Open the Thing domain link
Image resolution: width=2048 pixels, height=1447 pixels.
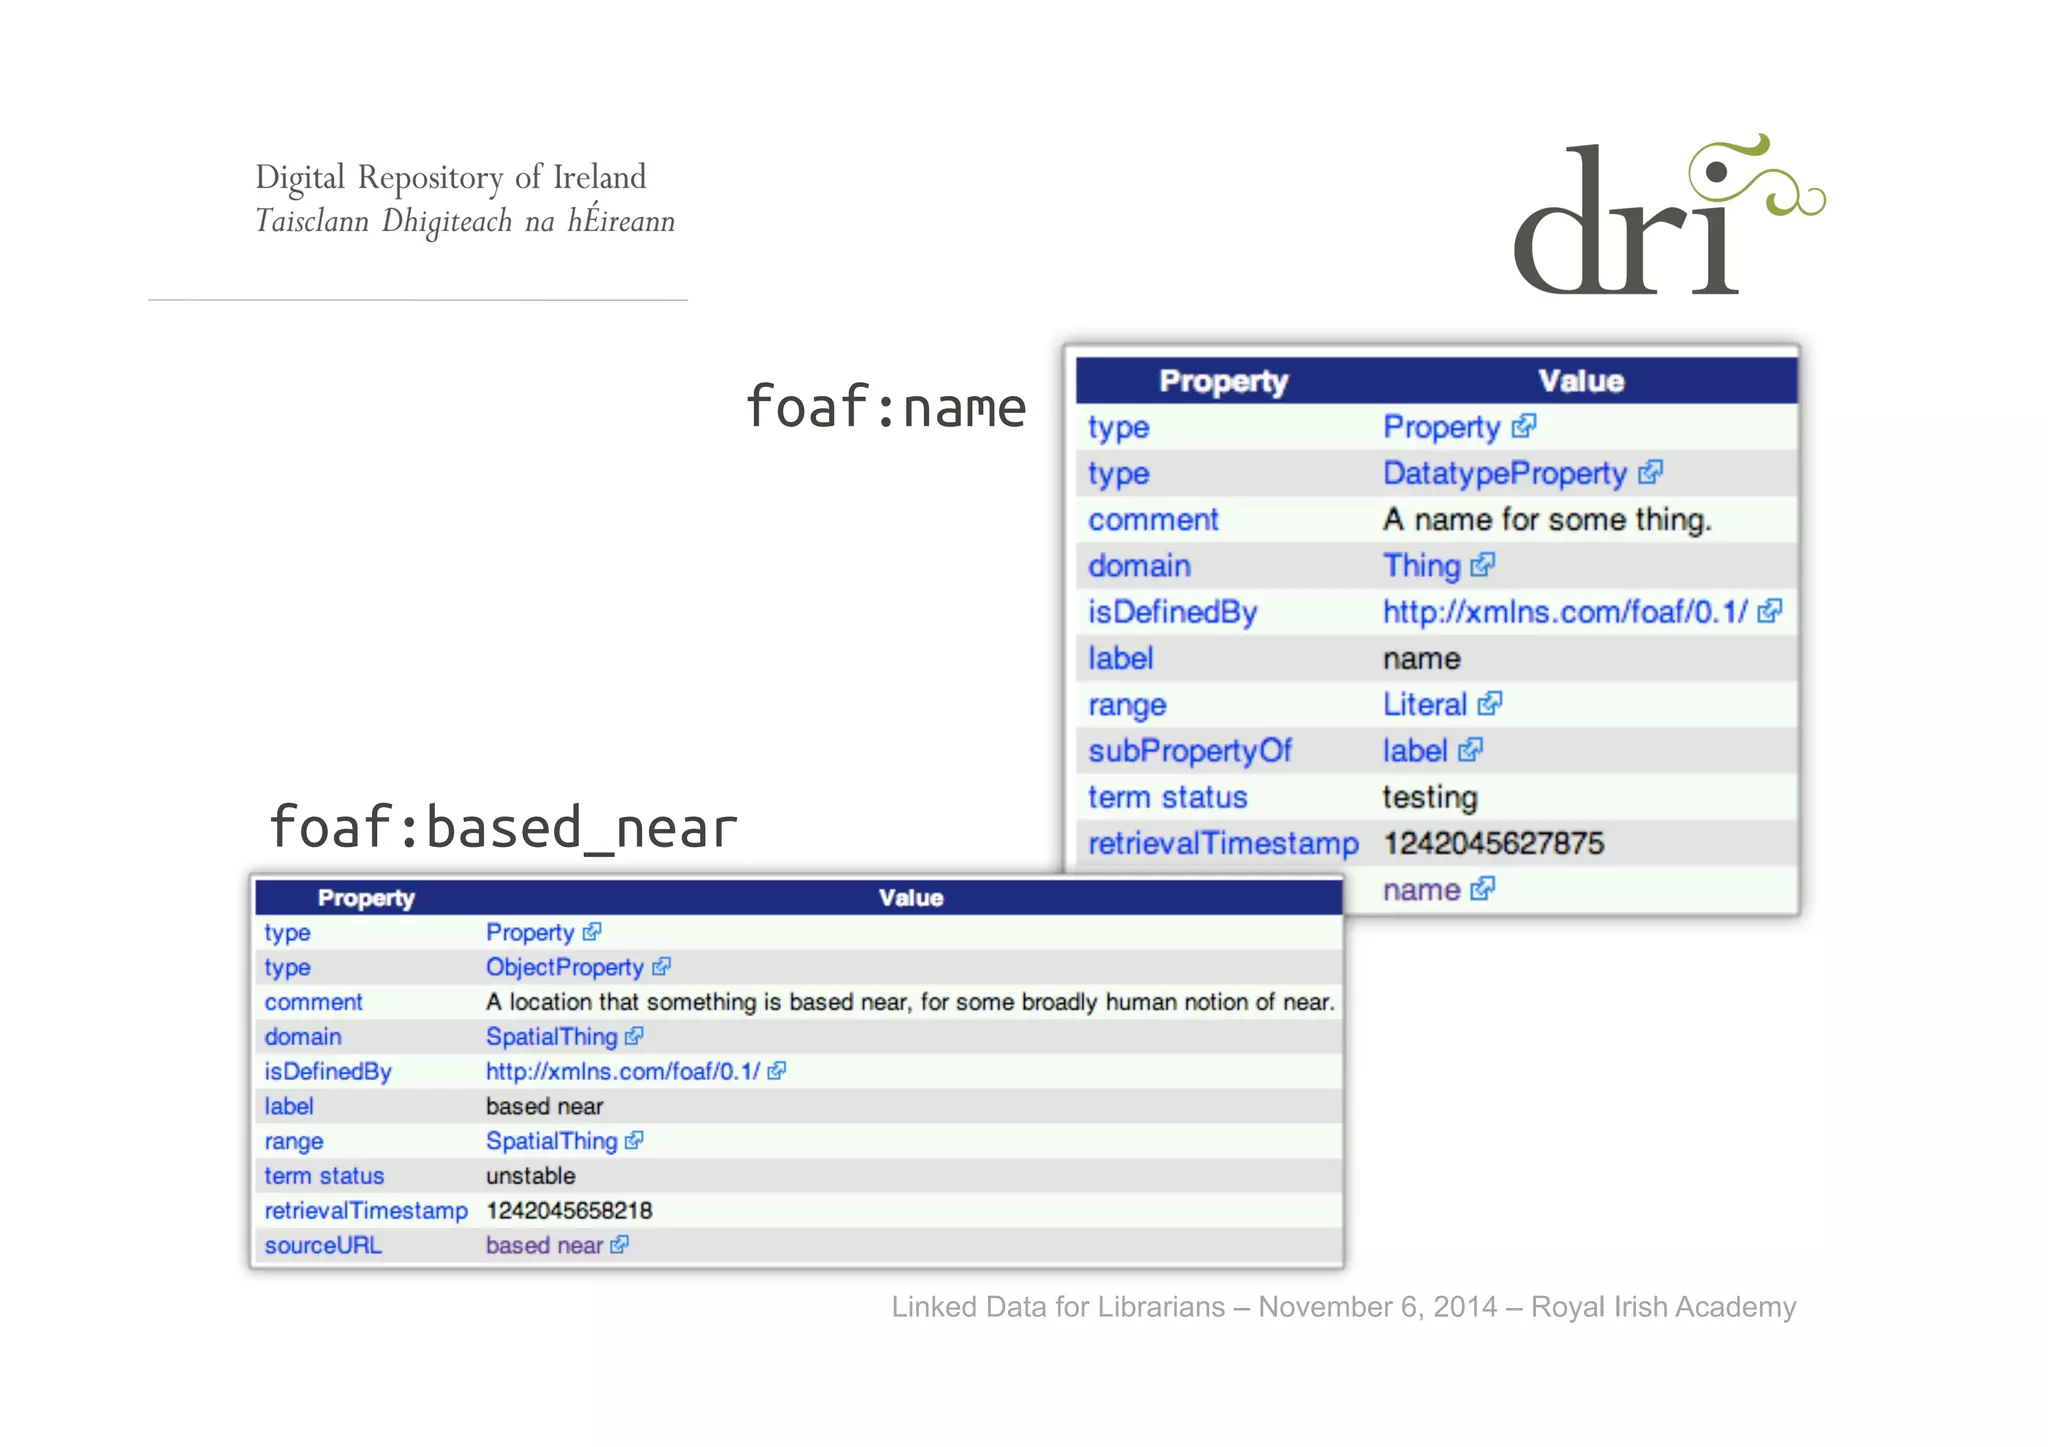[1422, 566]
